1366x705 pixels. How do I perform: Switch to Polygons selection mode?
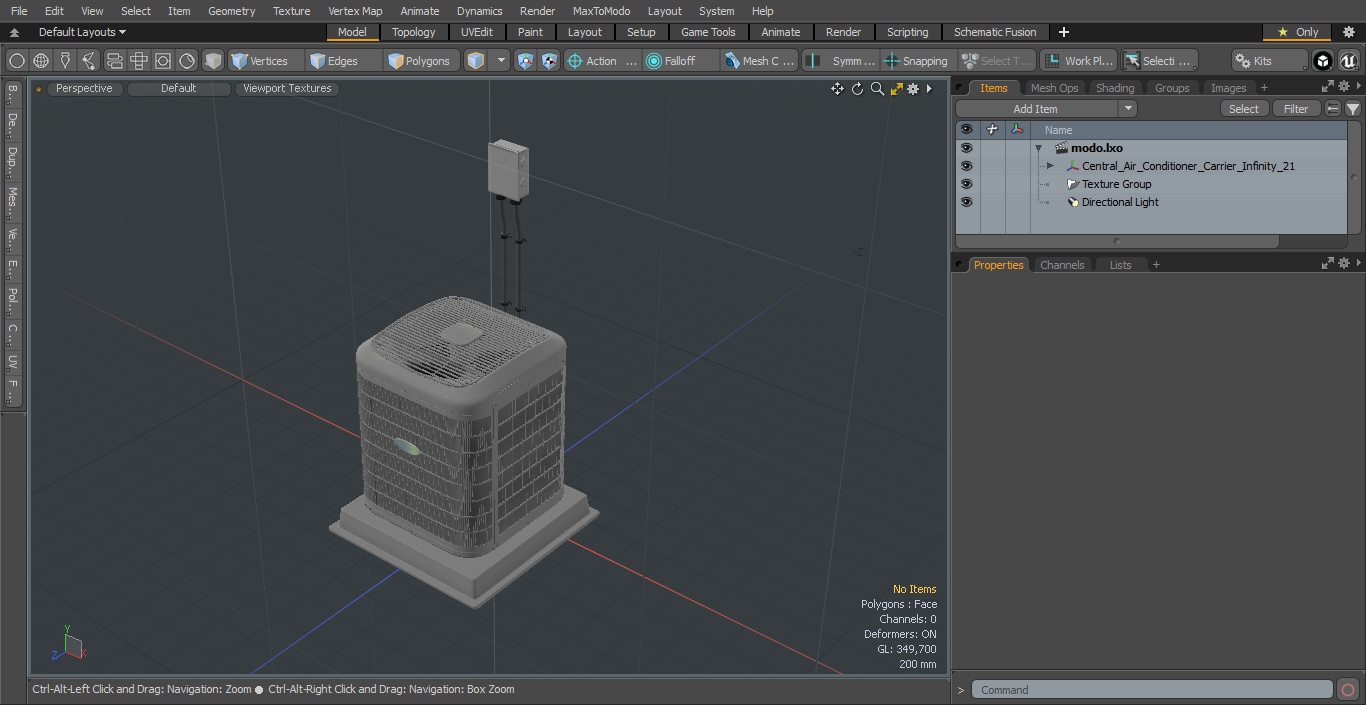coord(421,61)
